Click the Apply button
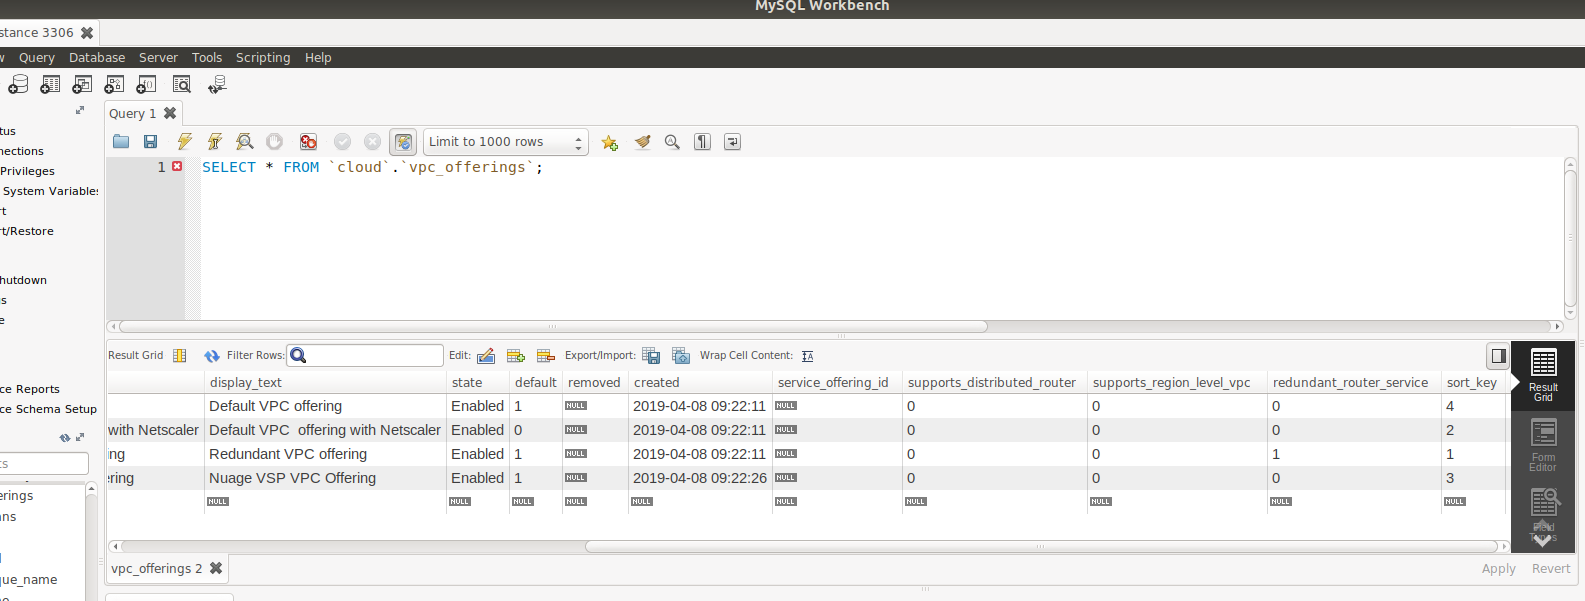Image resolution: width=1585 pixels, height=601 pixels. click(1498, 569)
